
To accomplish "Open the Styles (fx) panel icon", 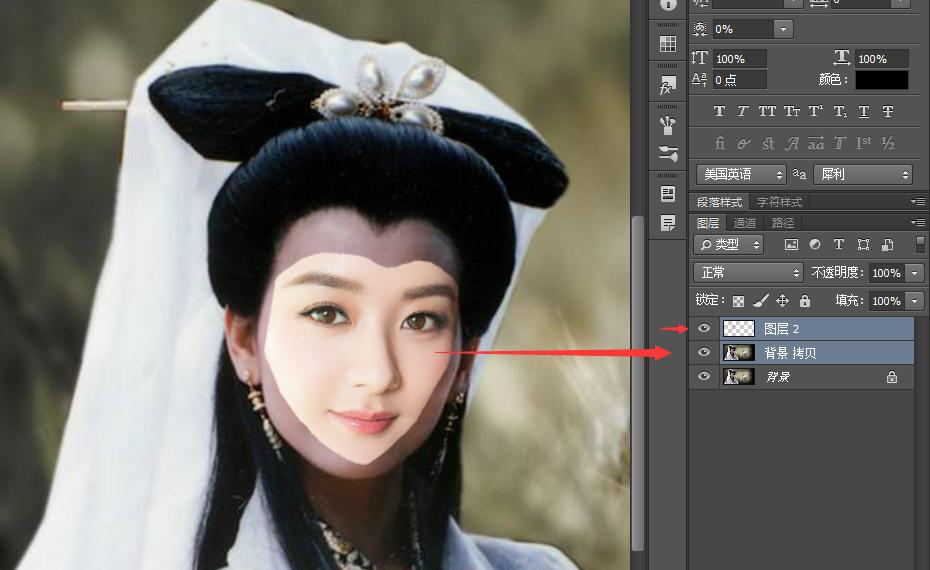I will point(668,86).
